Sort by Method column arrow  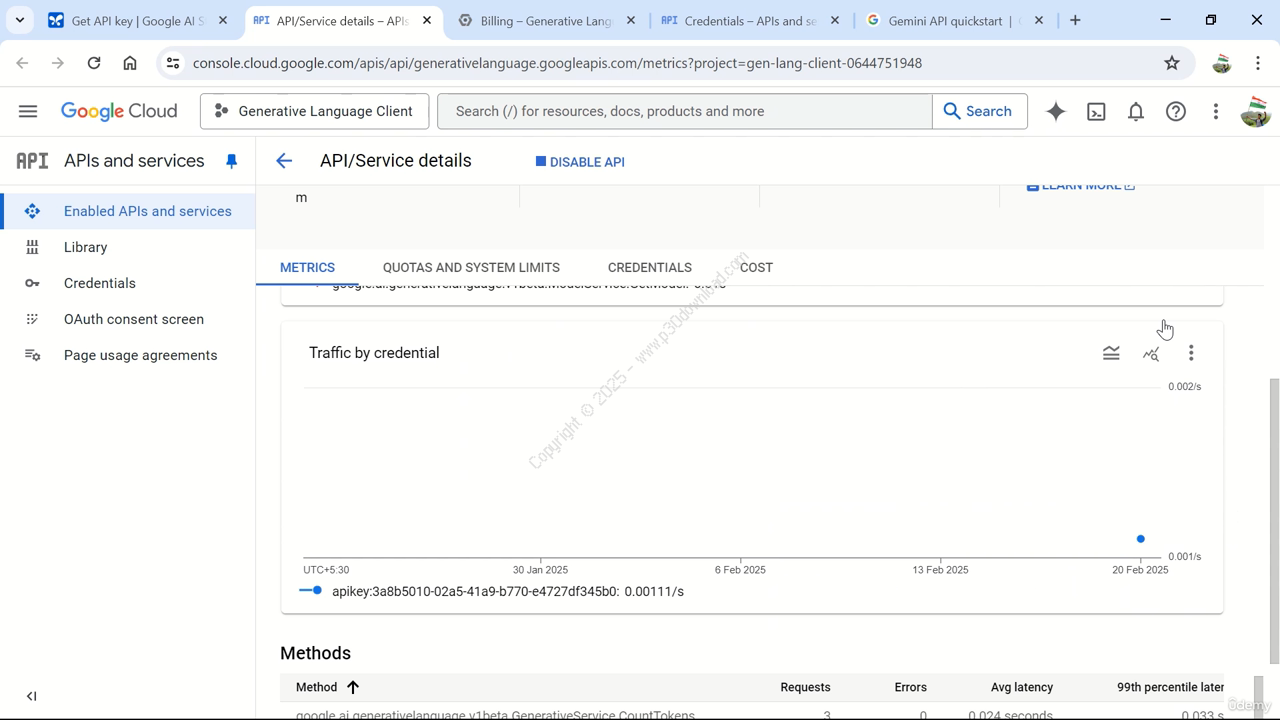coord(353,687)
